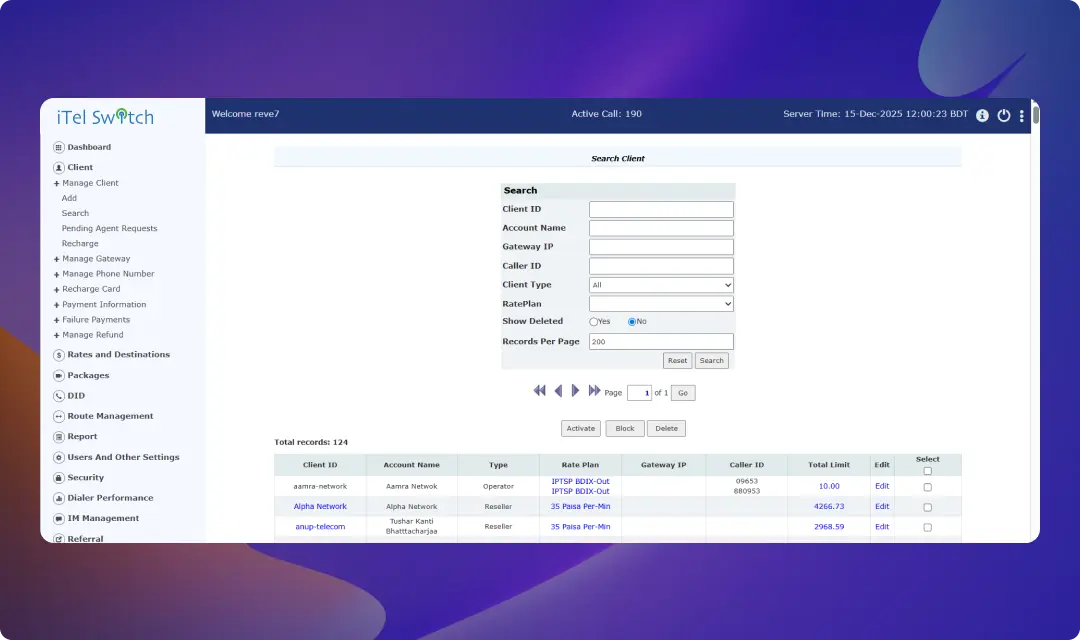Toggle the Select all header checkbox
The width and height of the screenshot is (1080, 640).
[x=927, y=471]
